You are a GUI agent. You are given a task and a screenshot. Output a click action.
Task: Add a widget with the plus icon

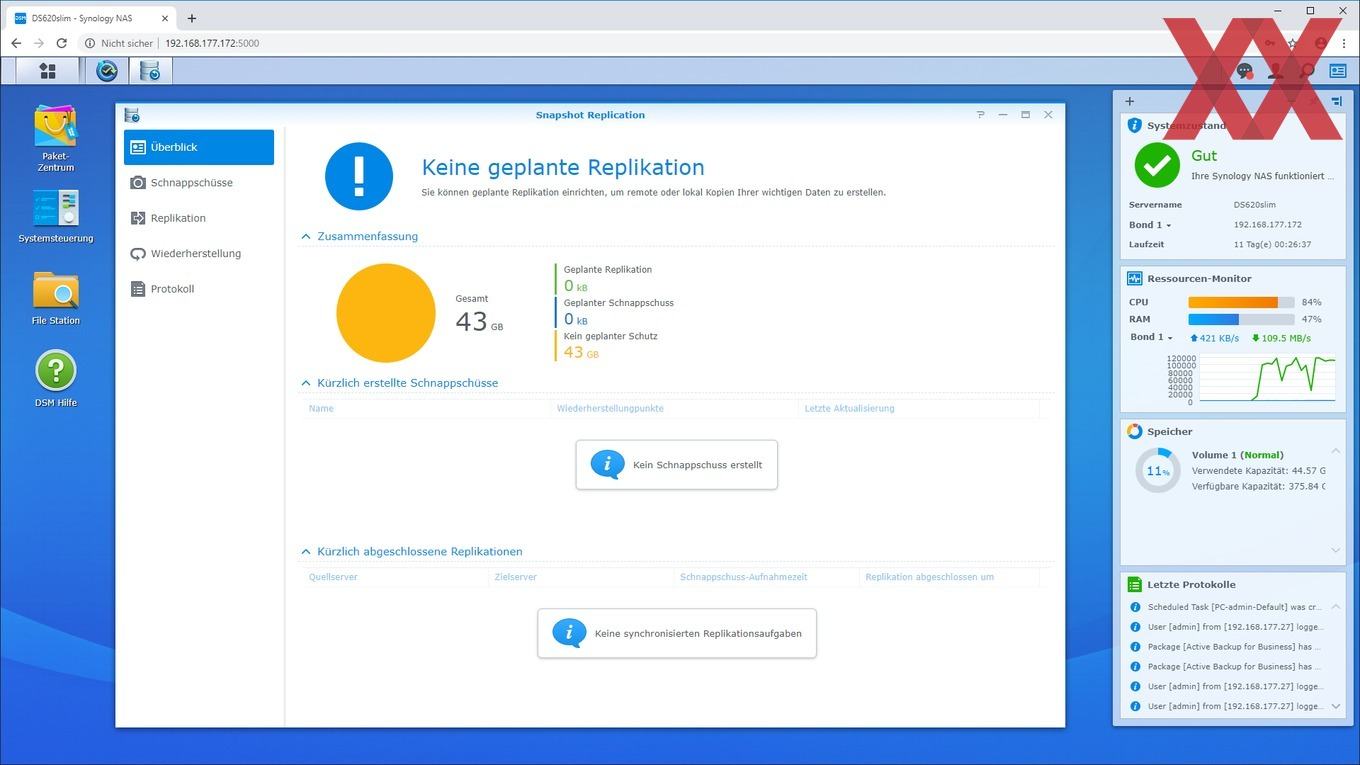coord(1130,101)
